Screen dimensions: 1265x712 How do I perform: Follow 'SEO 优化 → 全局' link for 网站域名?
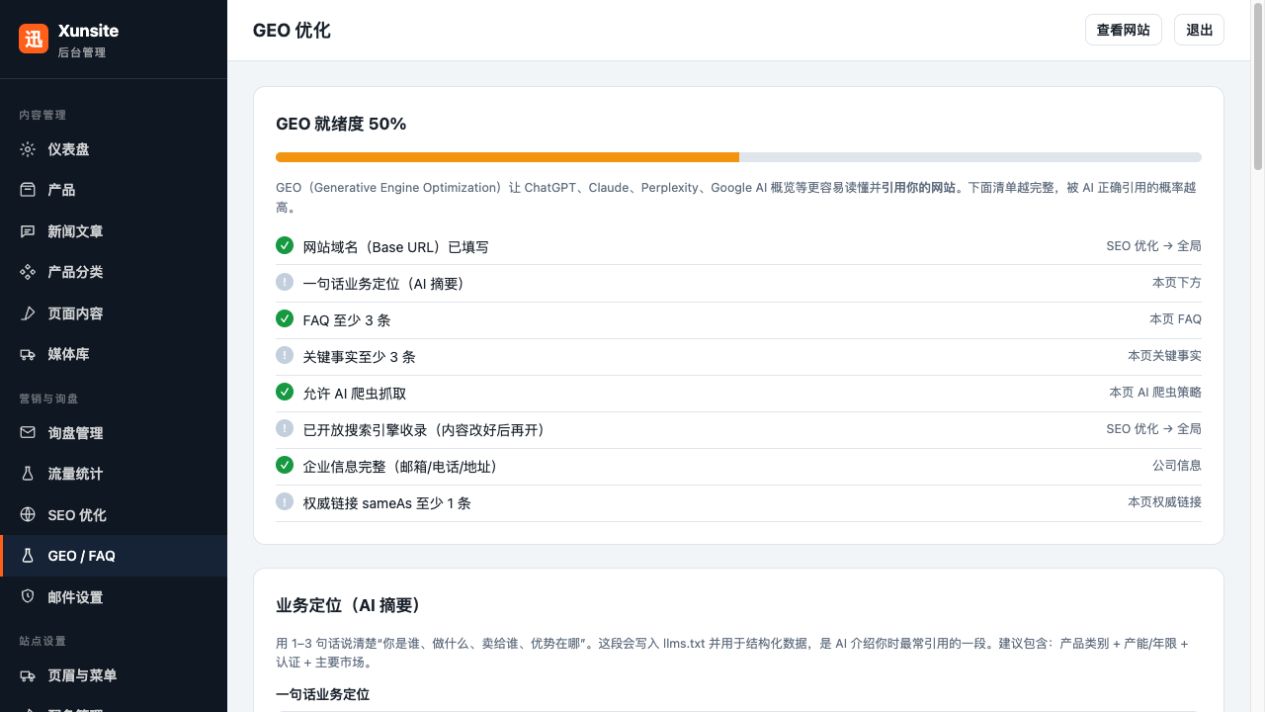(x=1153, y=245)
